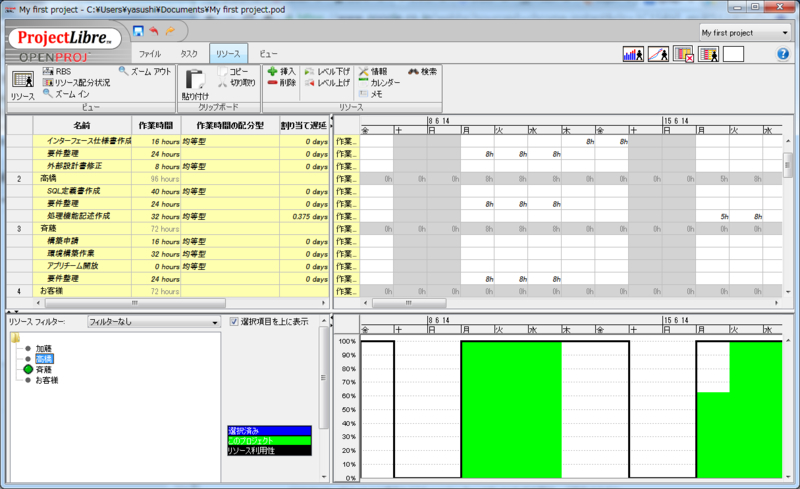The width and height of the screenshot is (800, 489).
Task: Click the red 削除 delete button
Action: point(282,83)
